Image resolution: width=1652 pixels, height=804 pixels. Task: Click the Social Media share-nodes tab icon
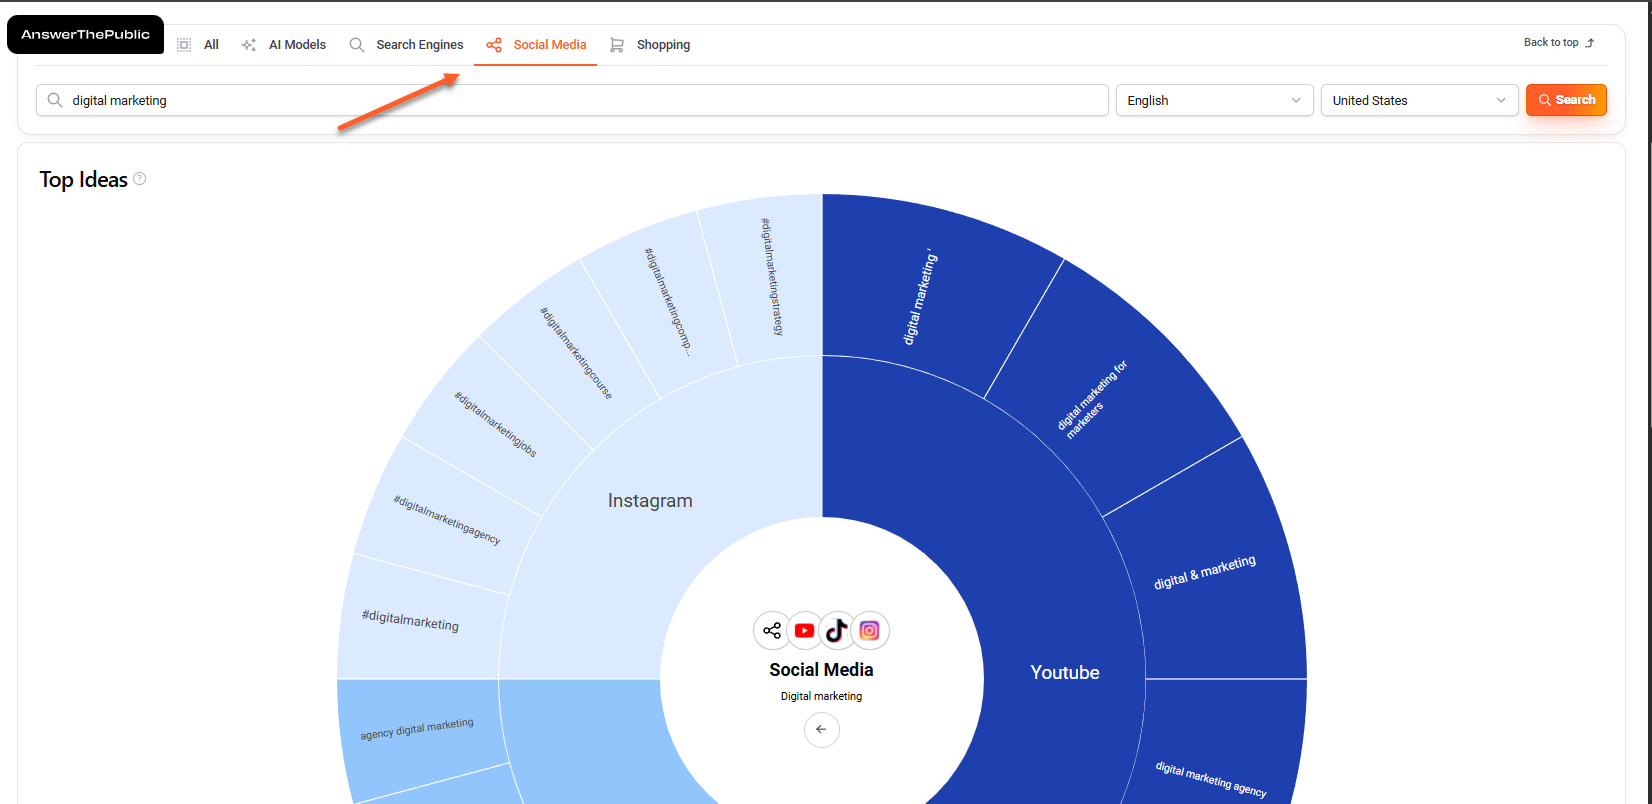(x=494, y=45)
